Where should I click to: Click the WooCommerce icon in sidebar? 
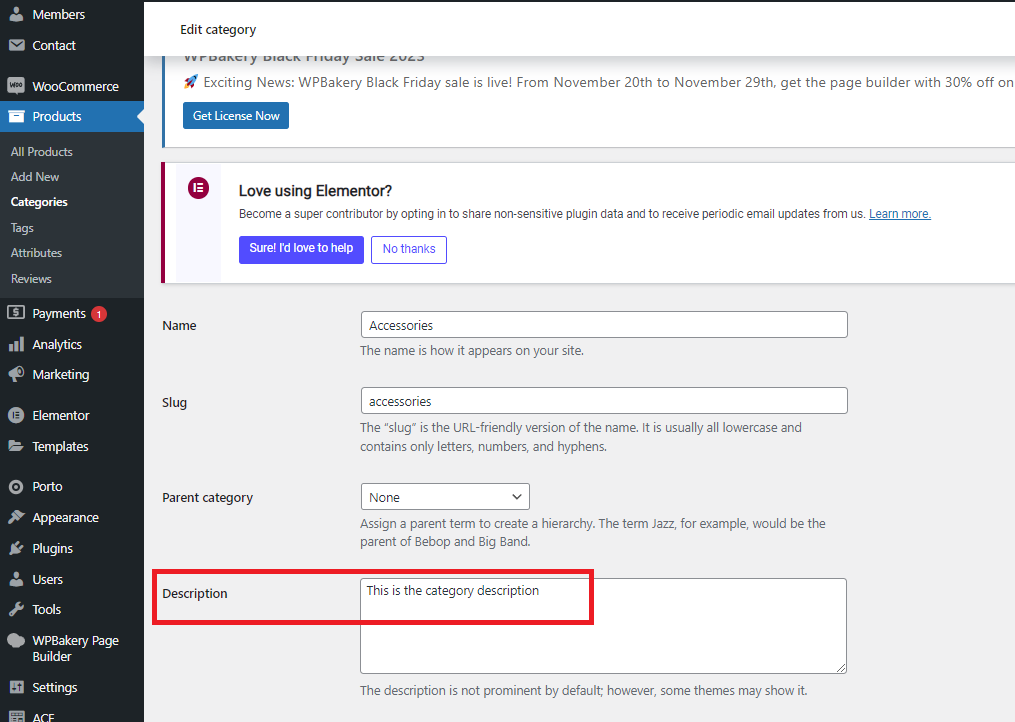click(x=16, y=86)
